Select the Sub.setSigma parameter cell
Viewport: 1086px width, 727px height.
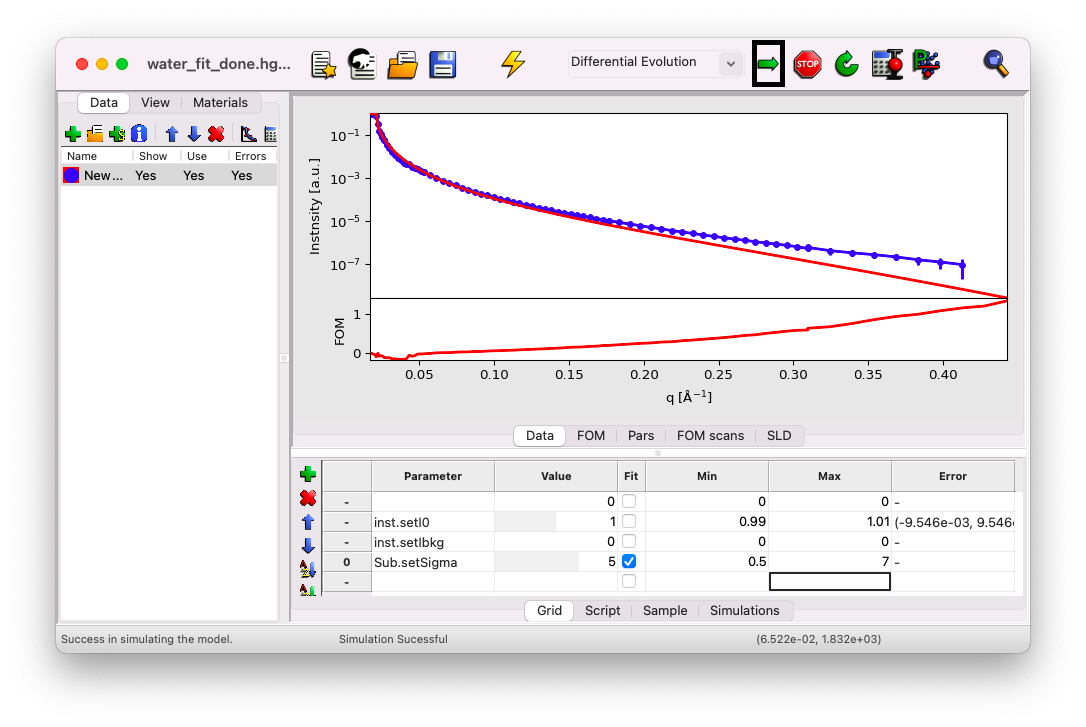pos(433,562)
